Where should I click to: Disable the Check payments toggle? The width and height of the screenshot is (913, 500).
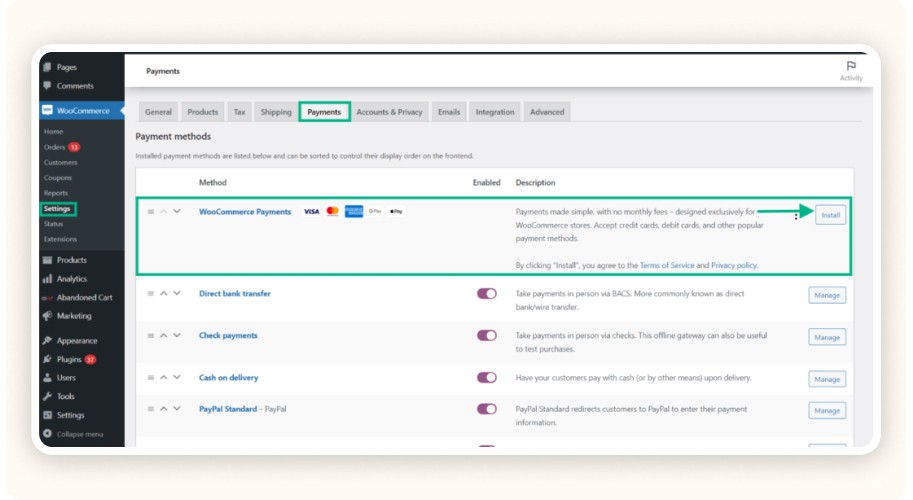(487, 335)
